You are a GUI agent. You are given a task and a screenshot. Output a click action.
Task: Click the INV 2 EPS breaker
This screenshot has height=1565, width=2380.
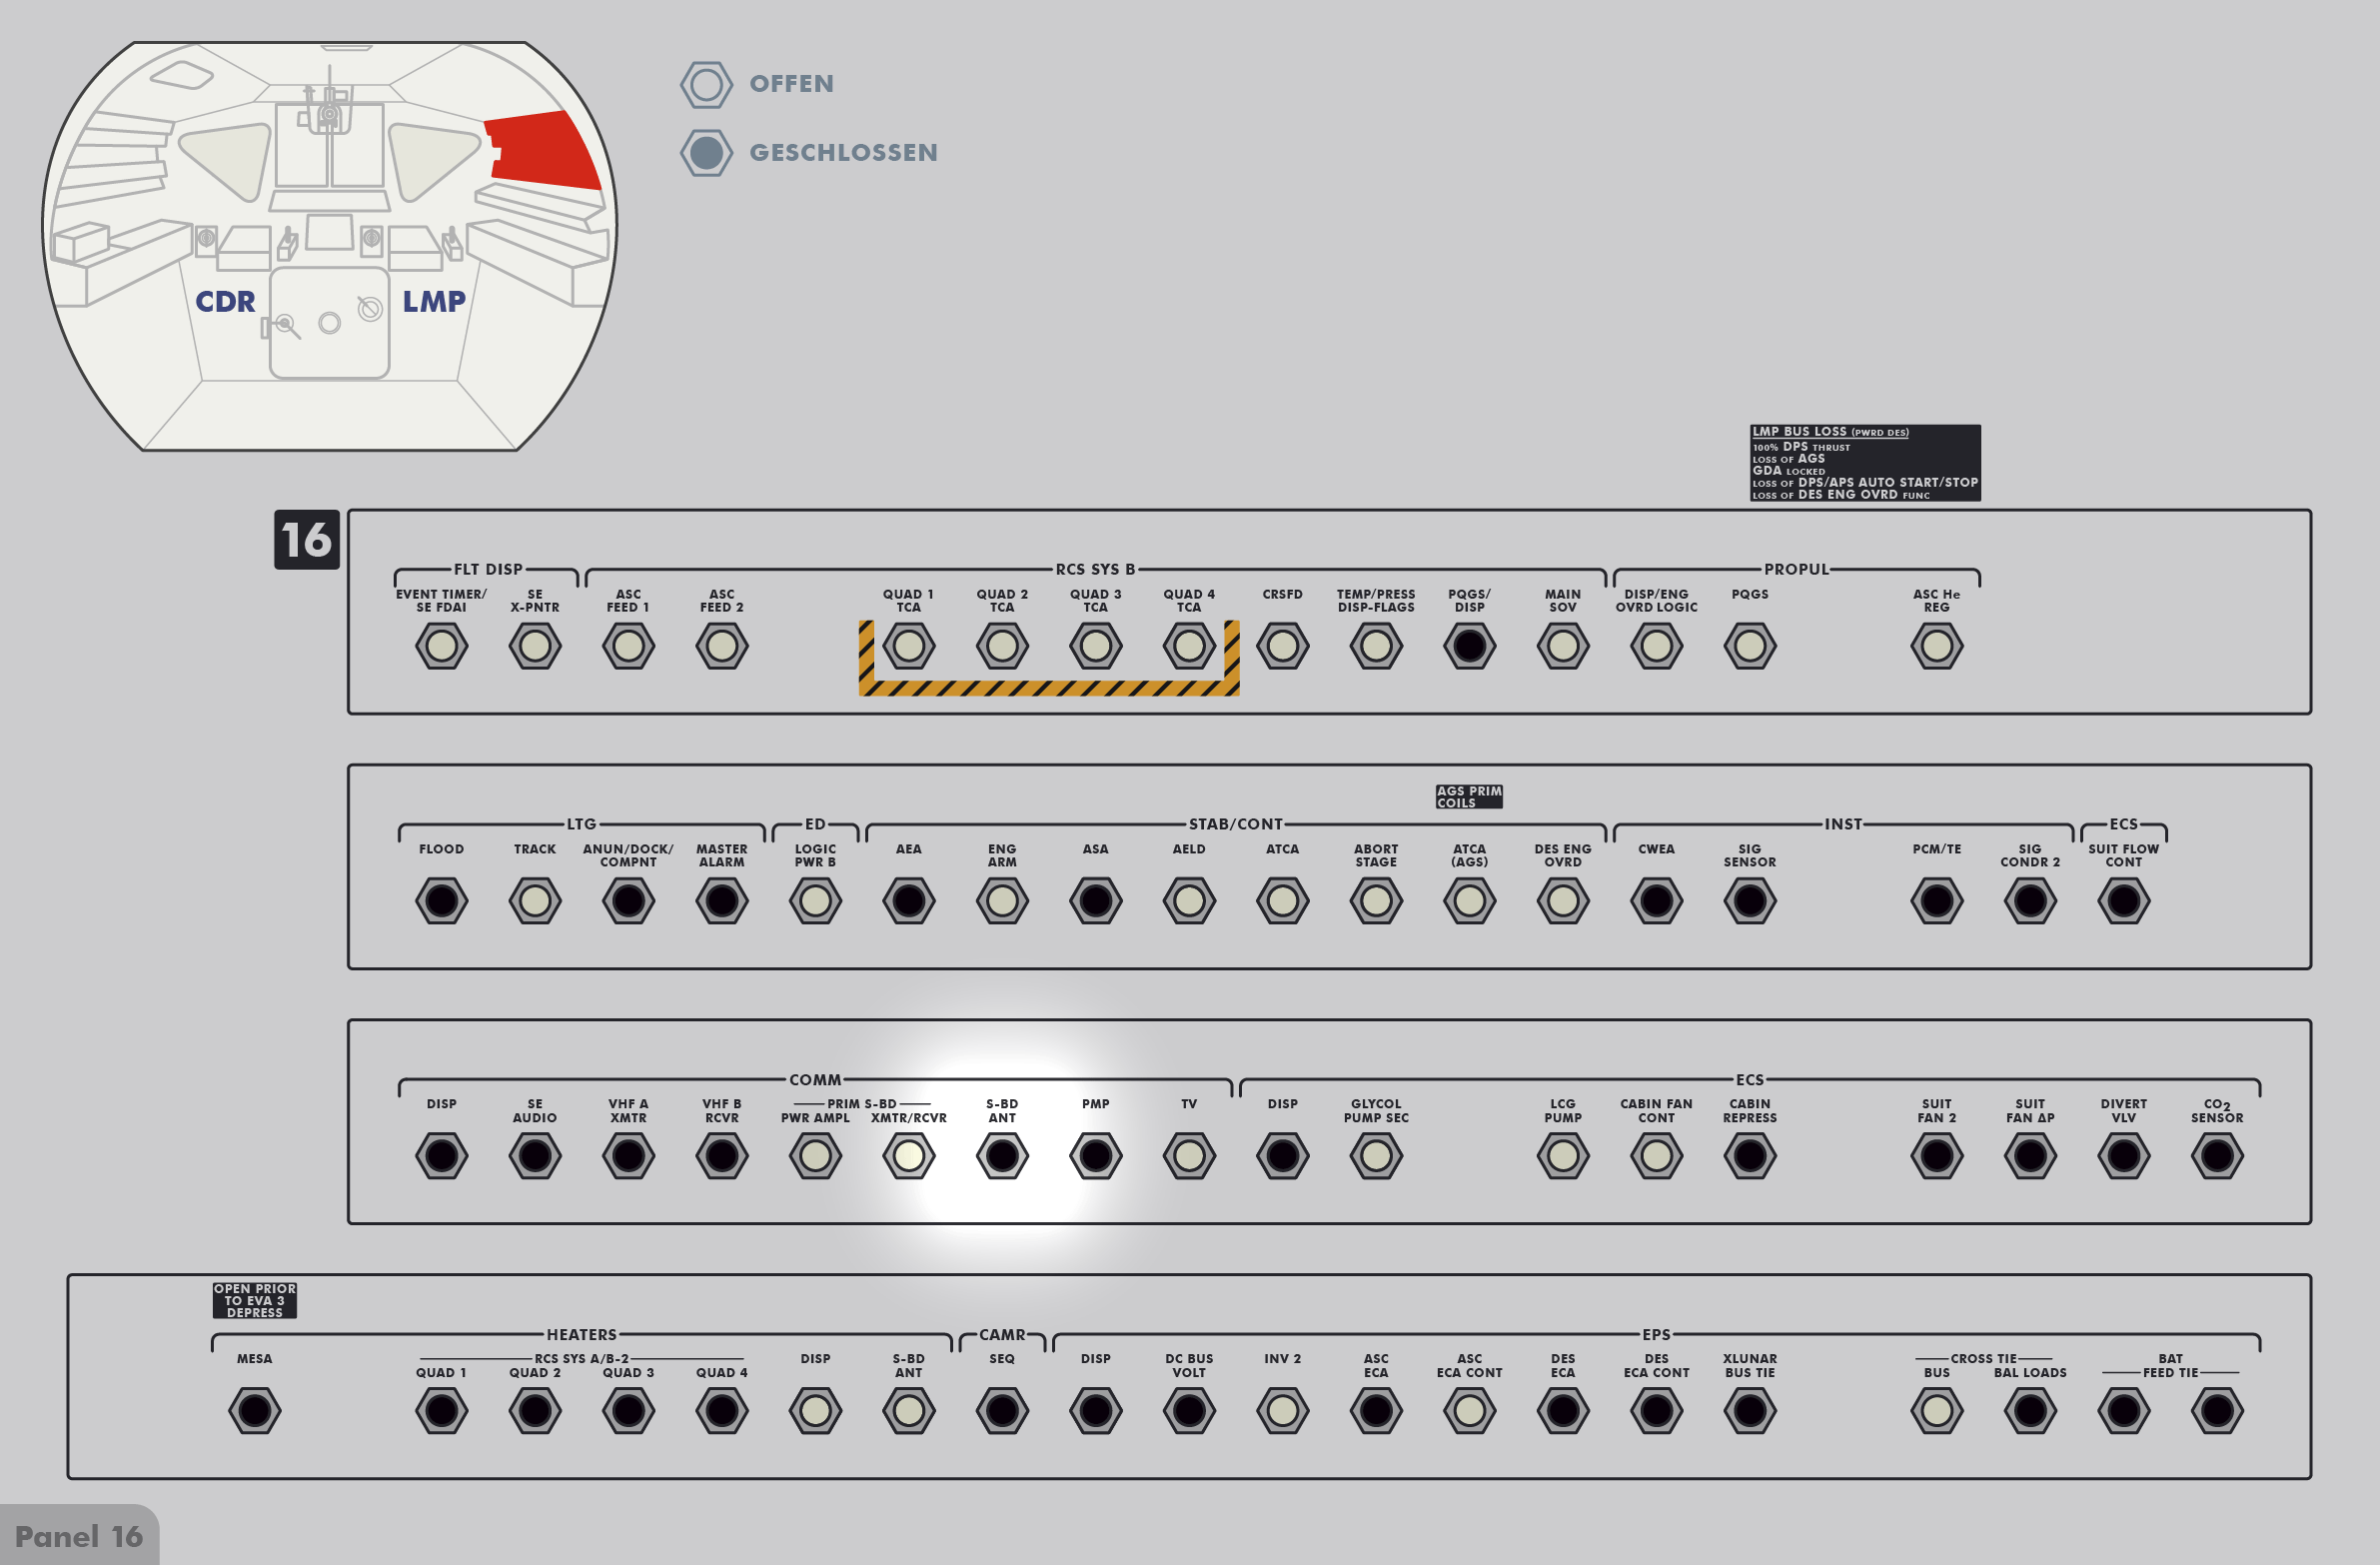[1282, 1411]
